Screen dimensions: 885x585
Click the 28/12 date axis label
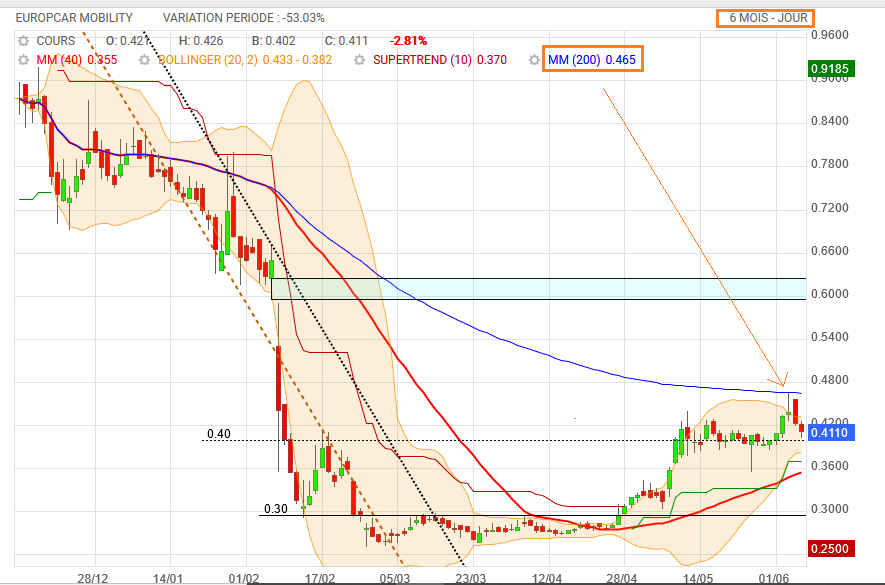point(93,579)
